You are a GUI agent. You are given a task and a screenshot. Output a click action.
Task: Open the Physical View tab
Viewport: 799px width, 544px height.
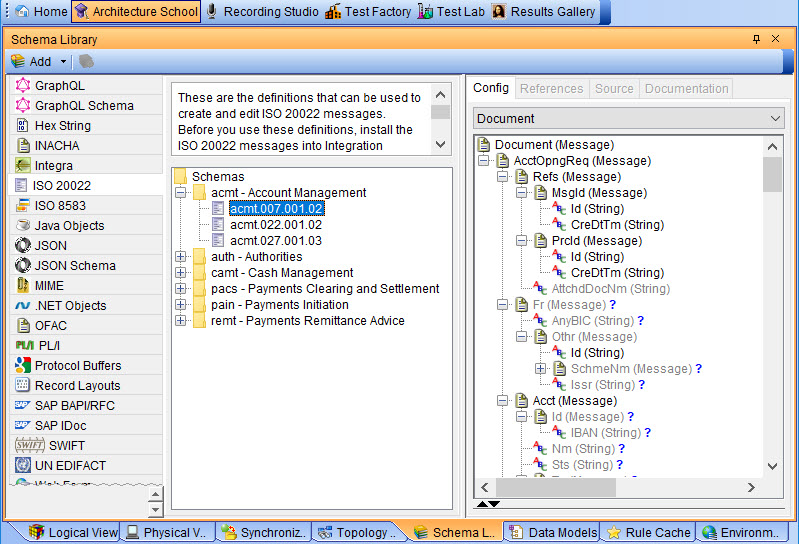coord(168,532)
